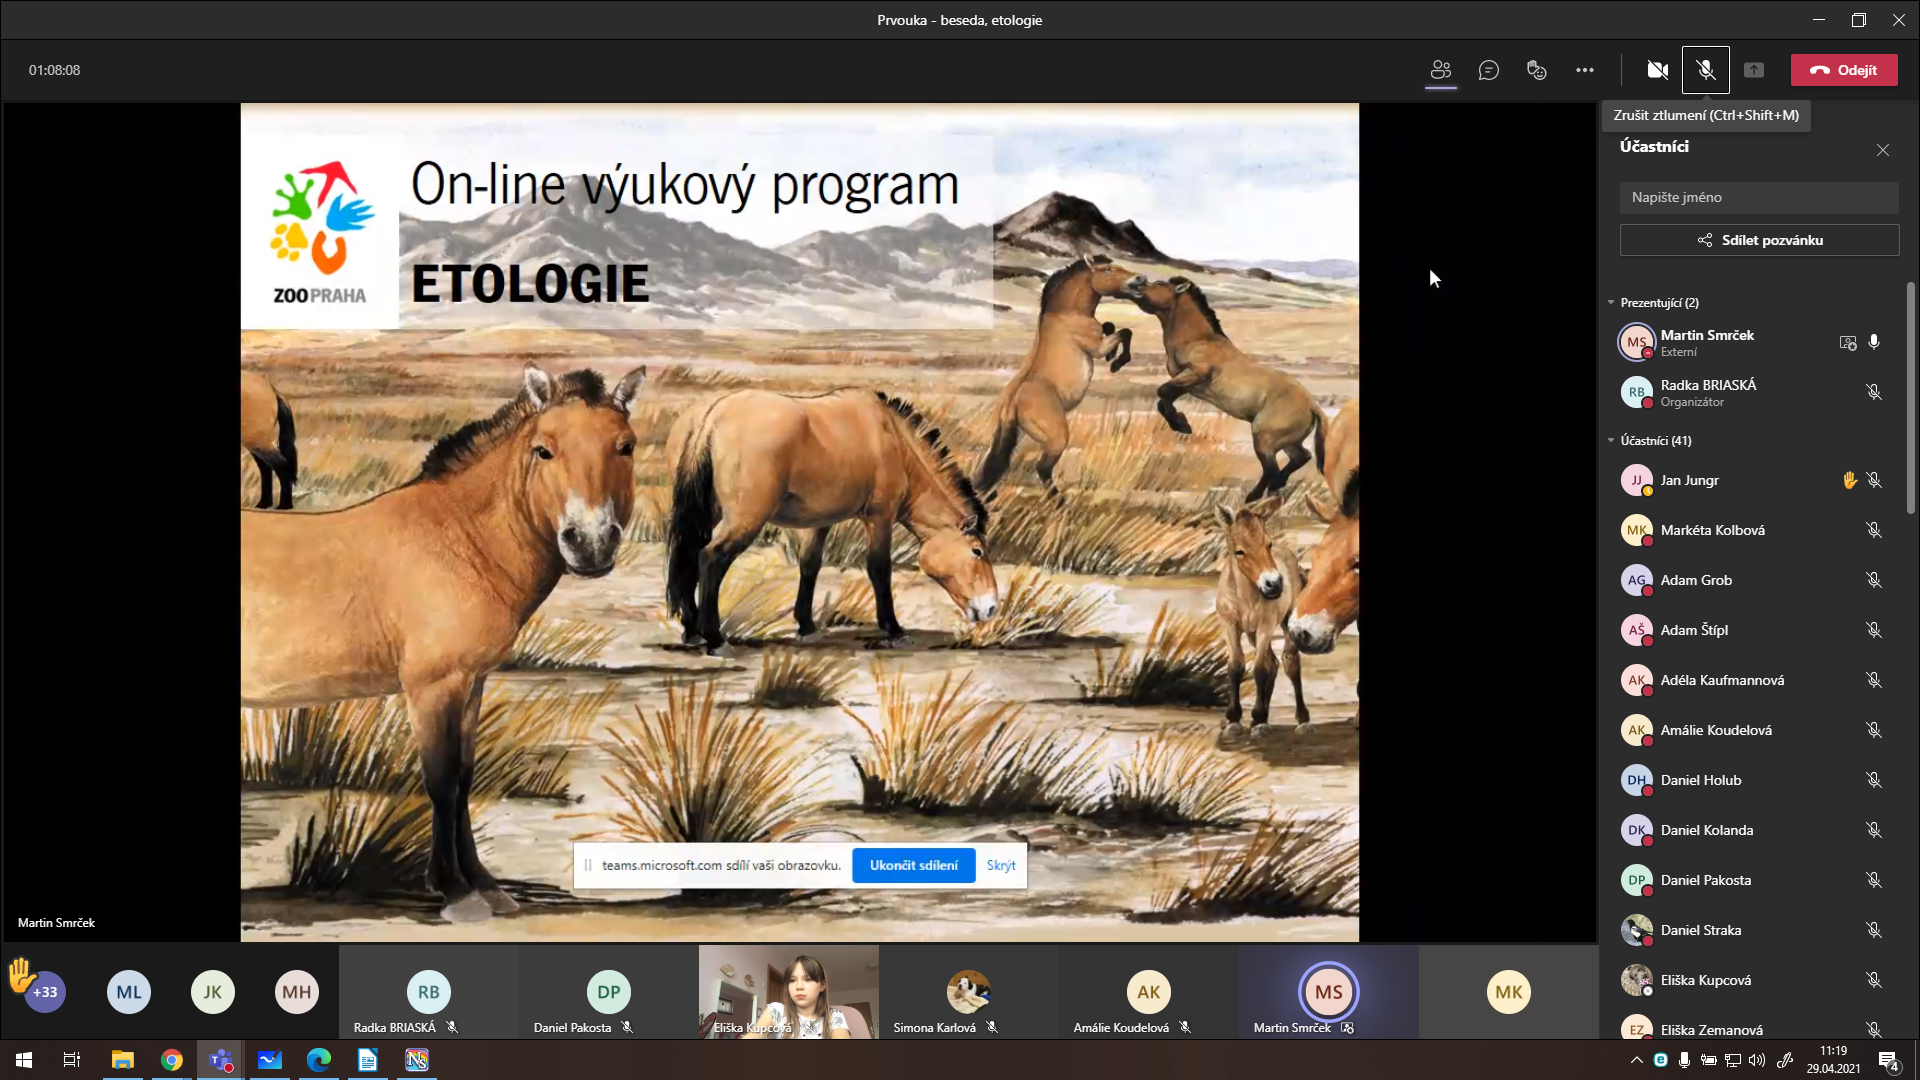Click Martin Smrček's microphone icon in list

click(x=1874, y=342)
